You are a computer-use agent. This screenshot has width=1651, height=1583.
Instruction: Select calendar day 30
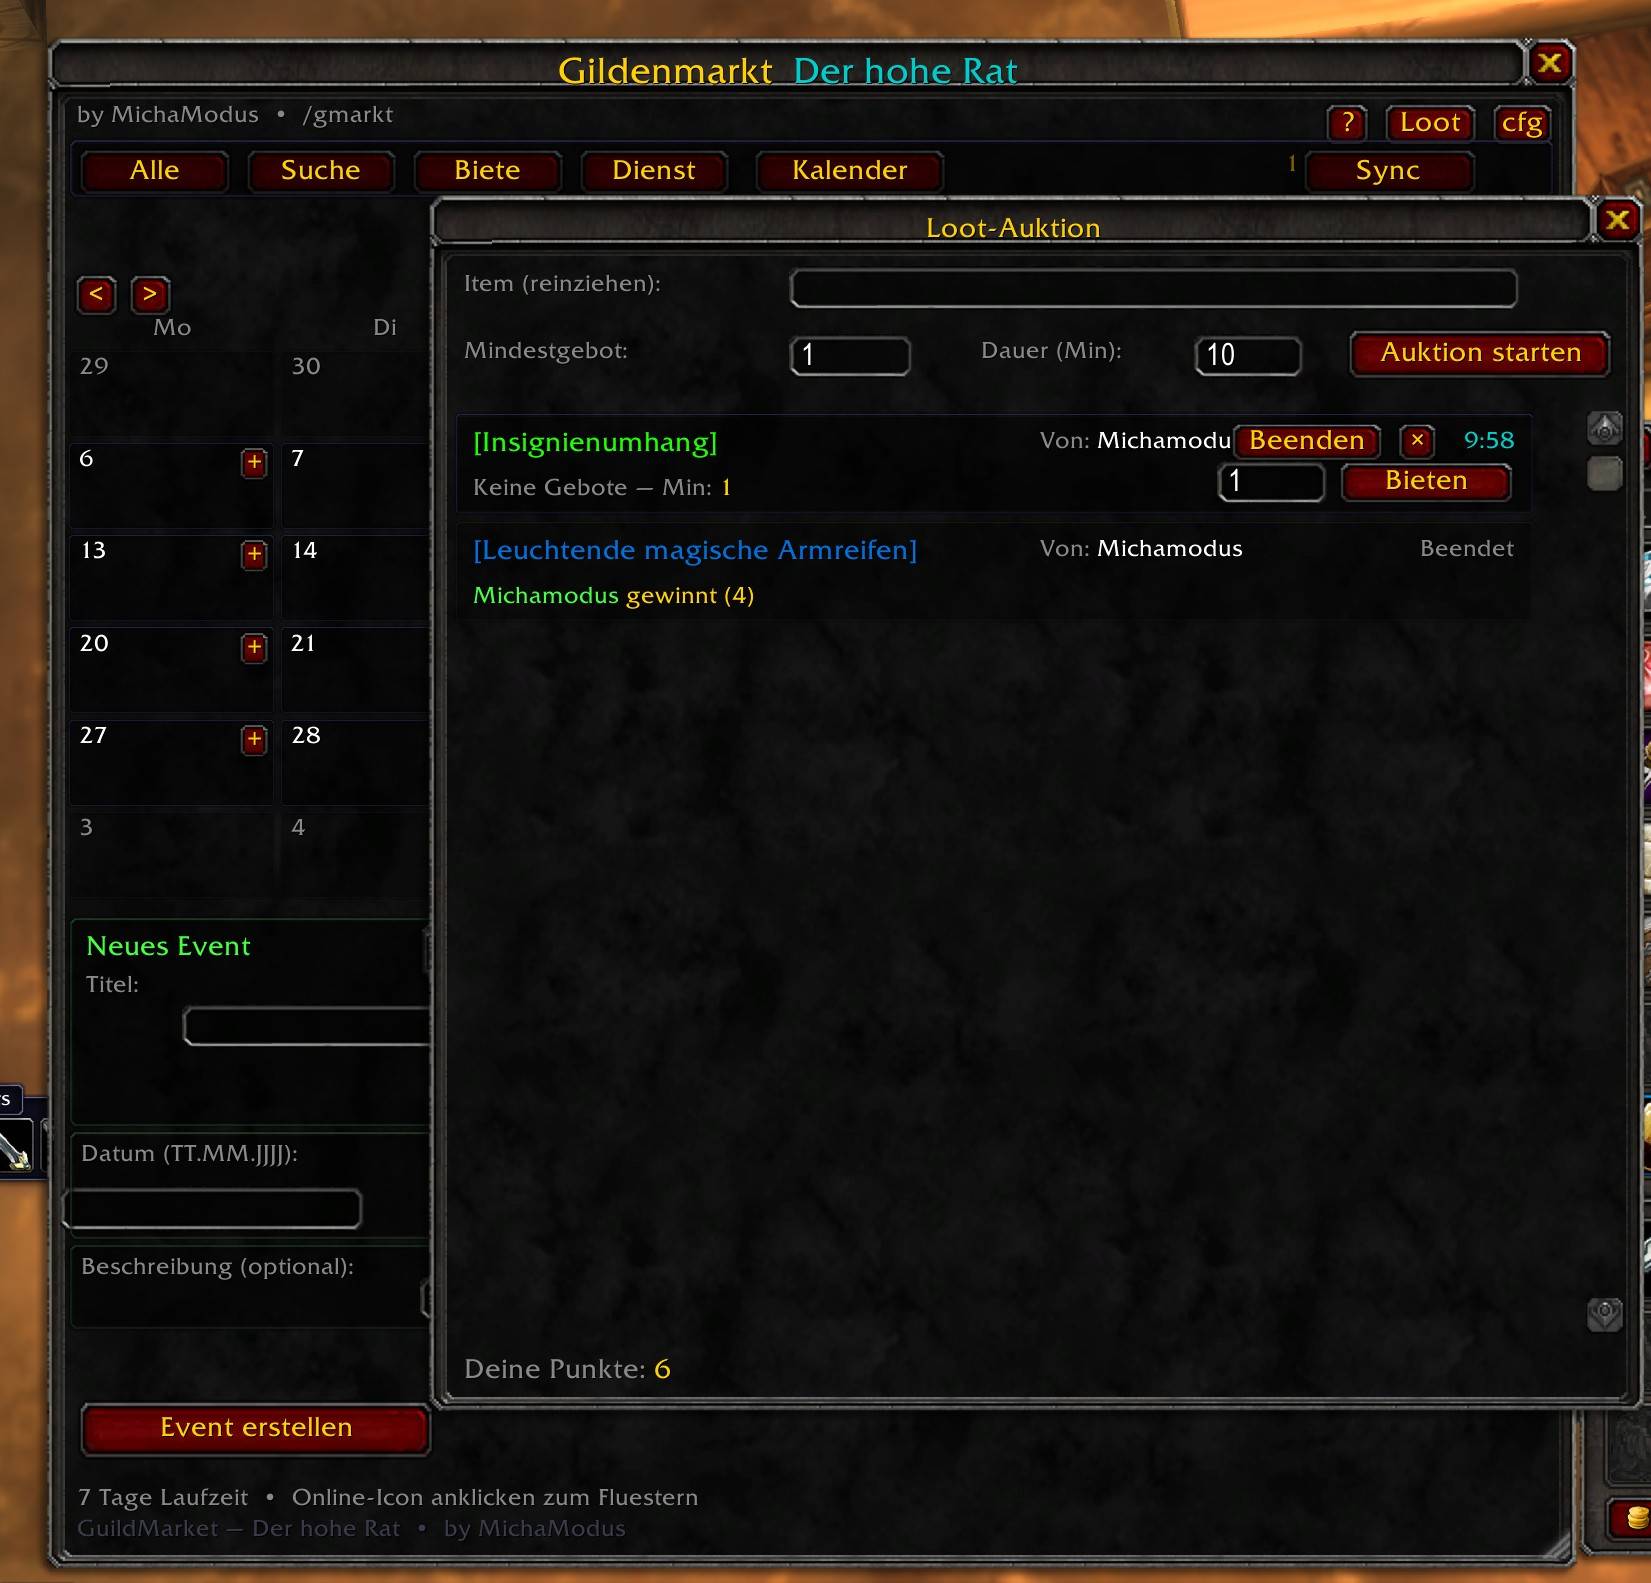pyautogui.click(x=356, y=392)
